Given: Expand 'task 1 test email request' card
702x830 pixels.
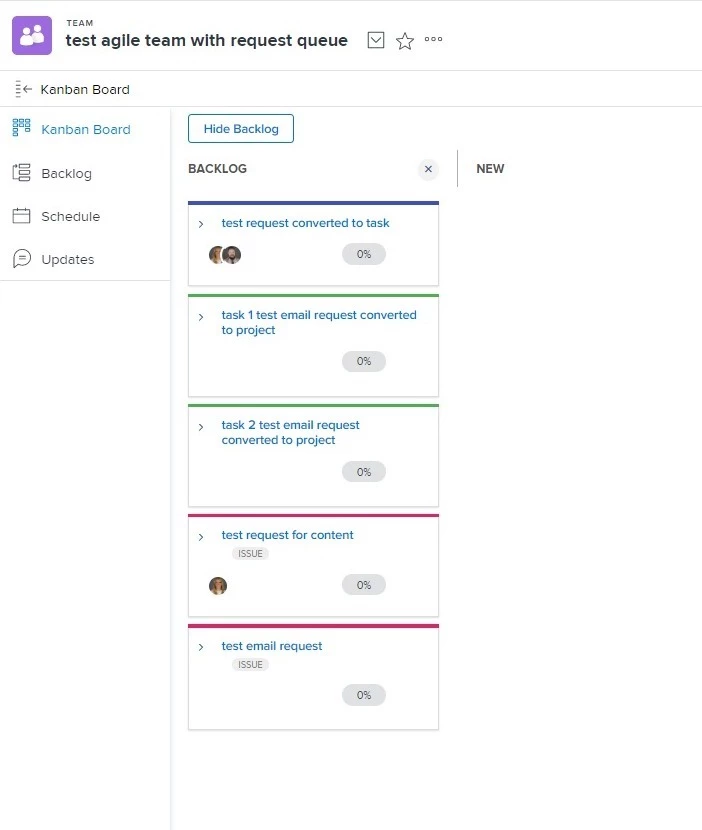Looking at the screenshot, I should coord(201,317).
